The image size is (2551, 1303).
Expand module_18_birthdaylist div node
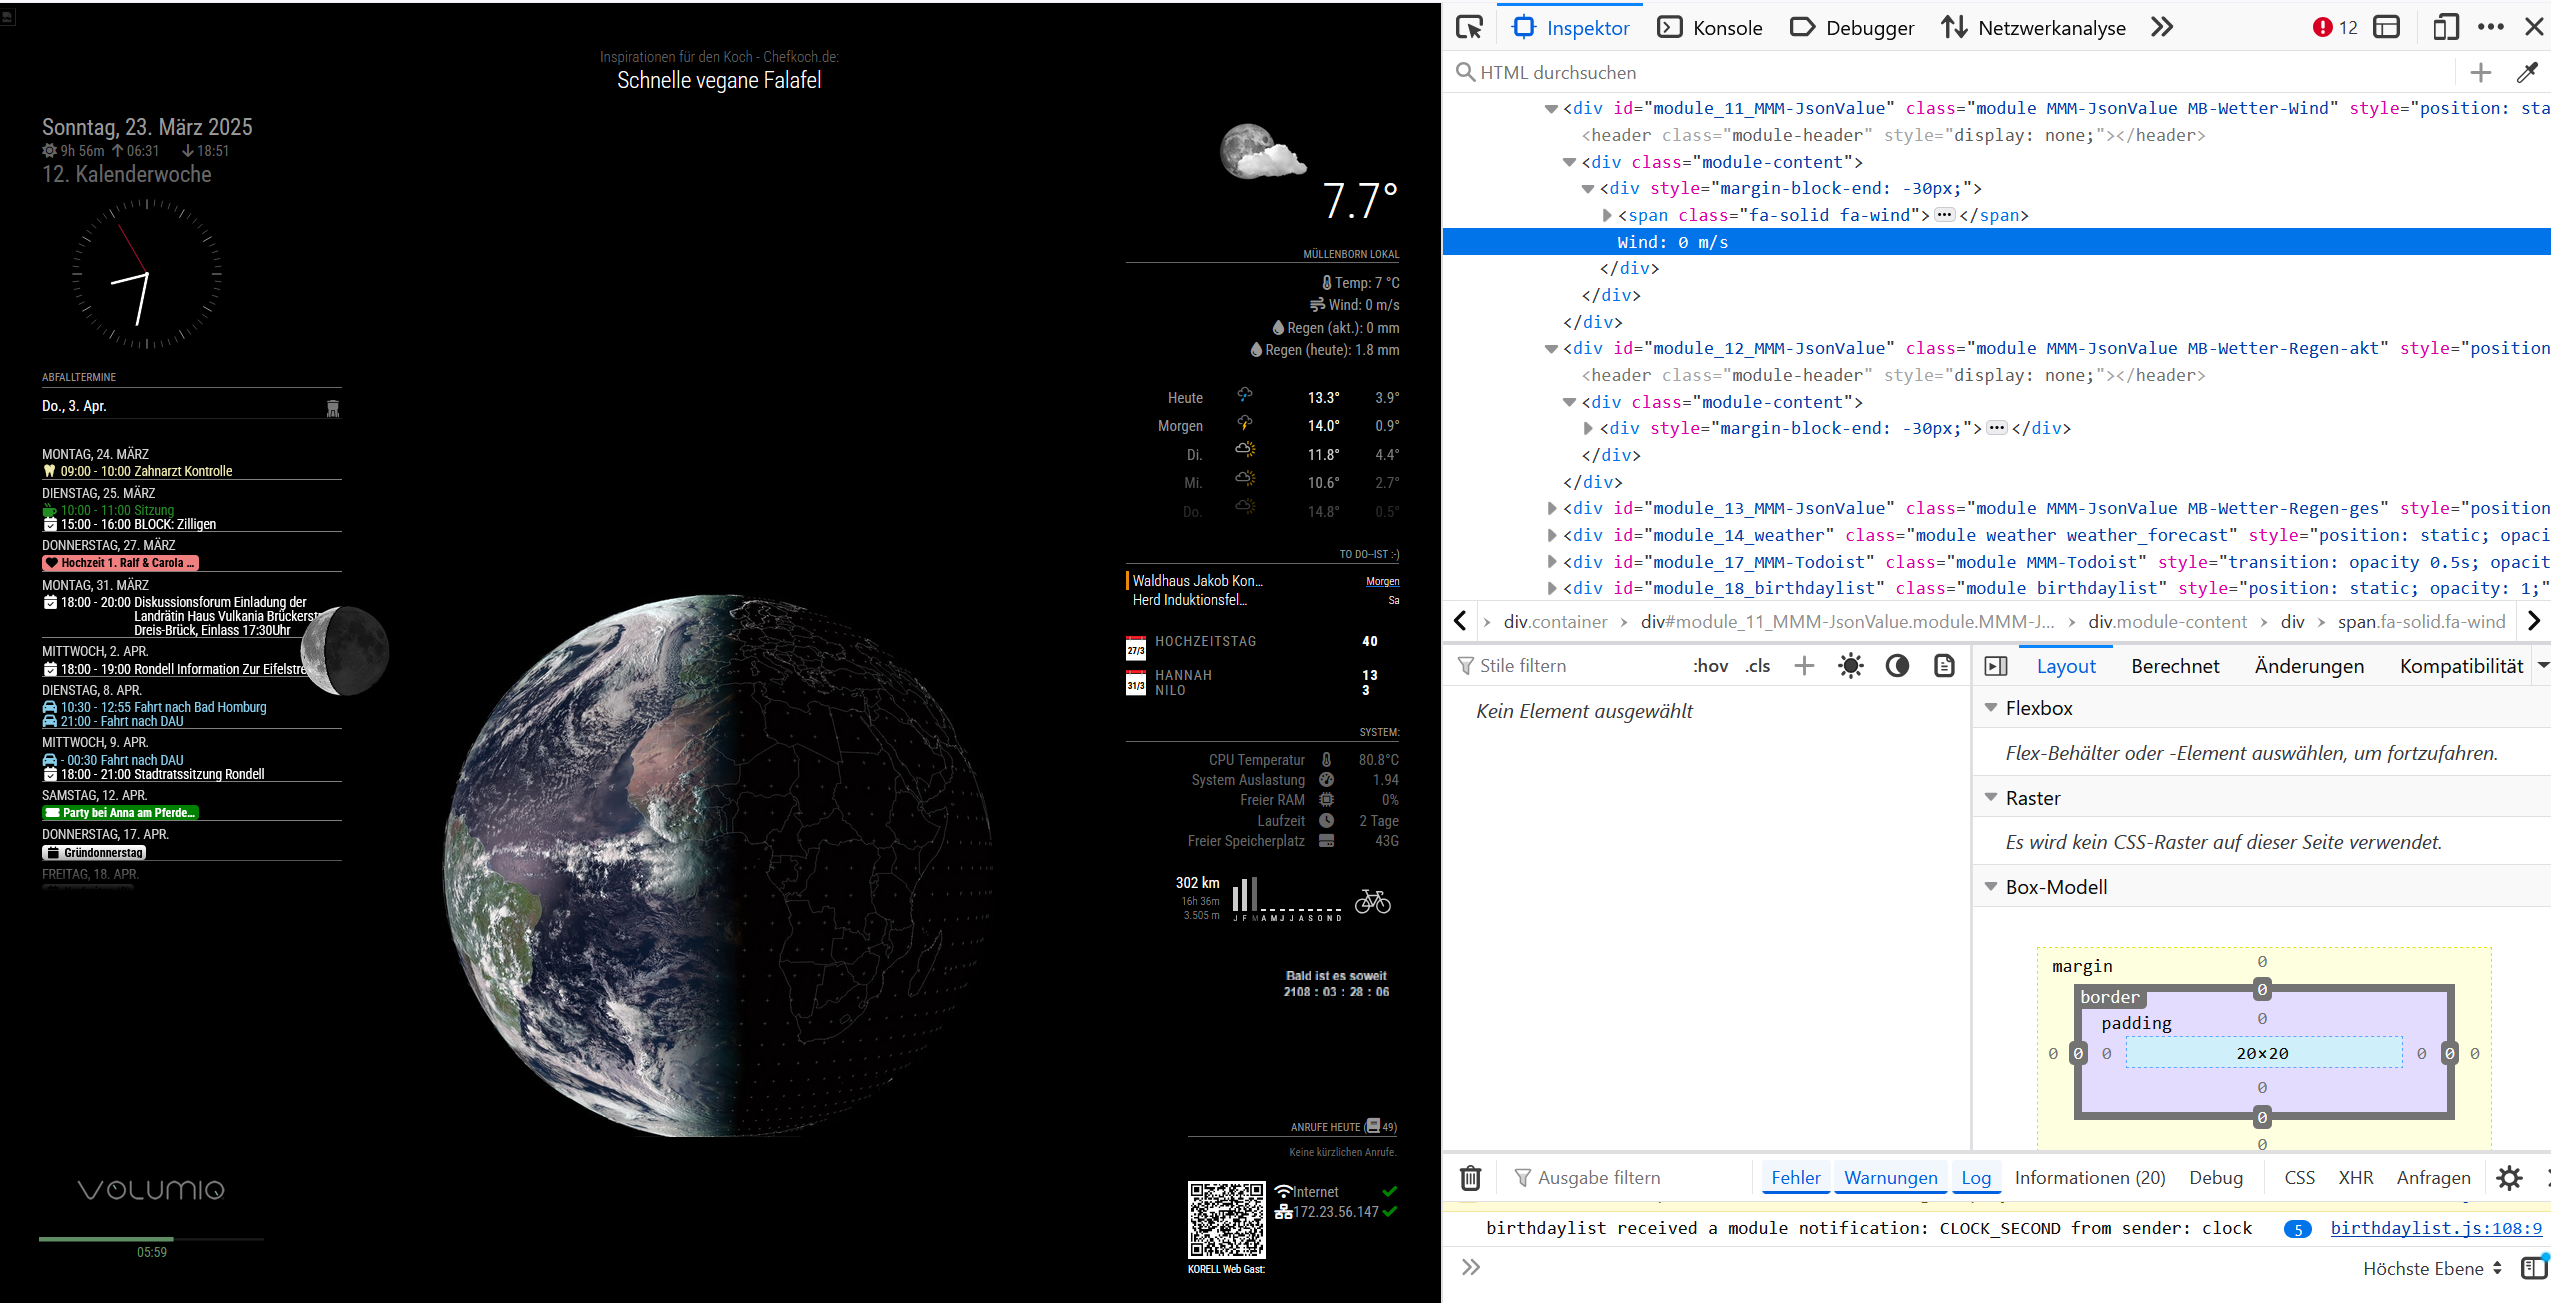click(x=1552, y=588)
